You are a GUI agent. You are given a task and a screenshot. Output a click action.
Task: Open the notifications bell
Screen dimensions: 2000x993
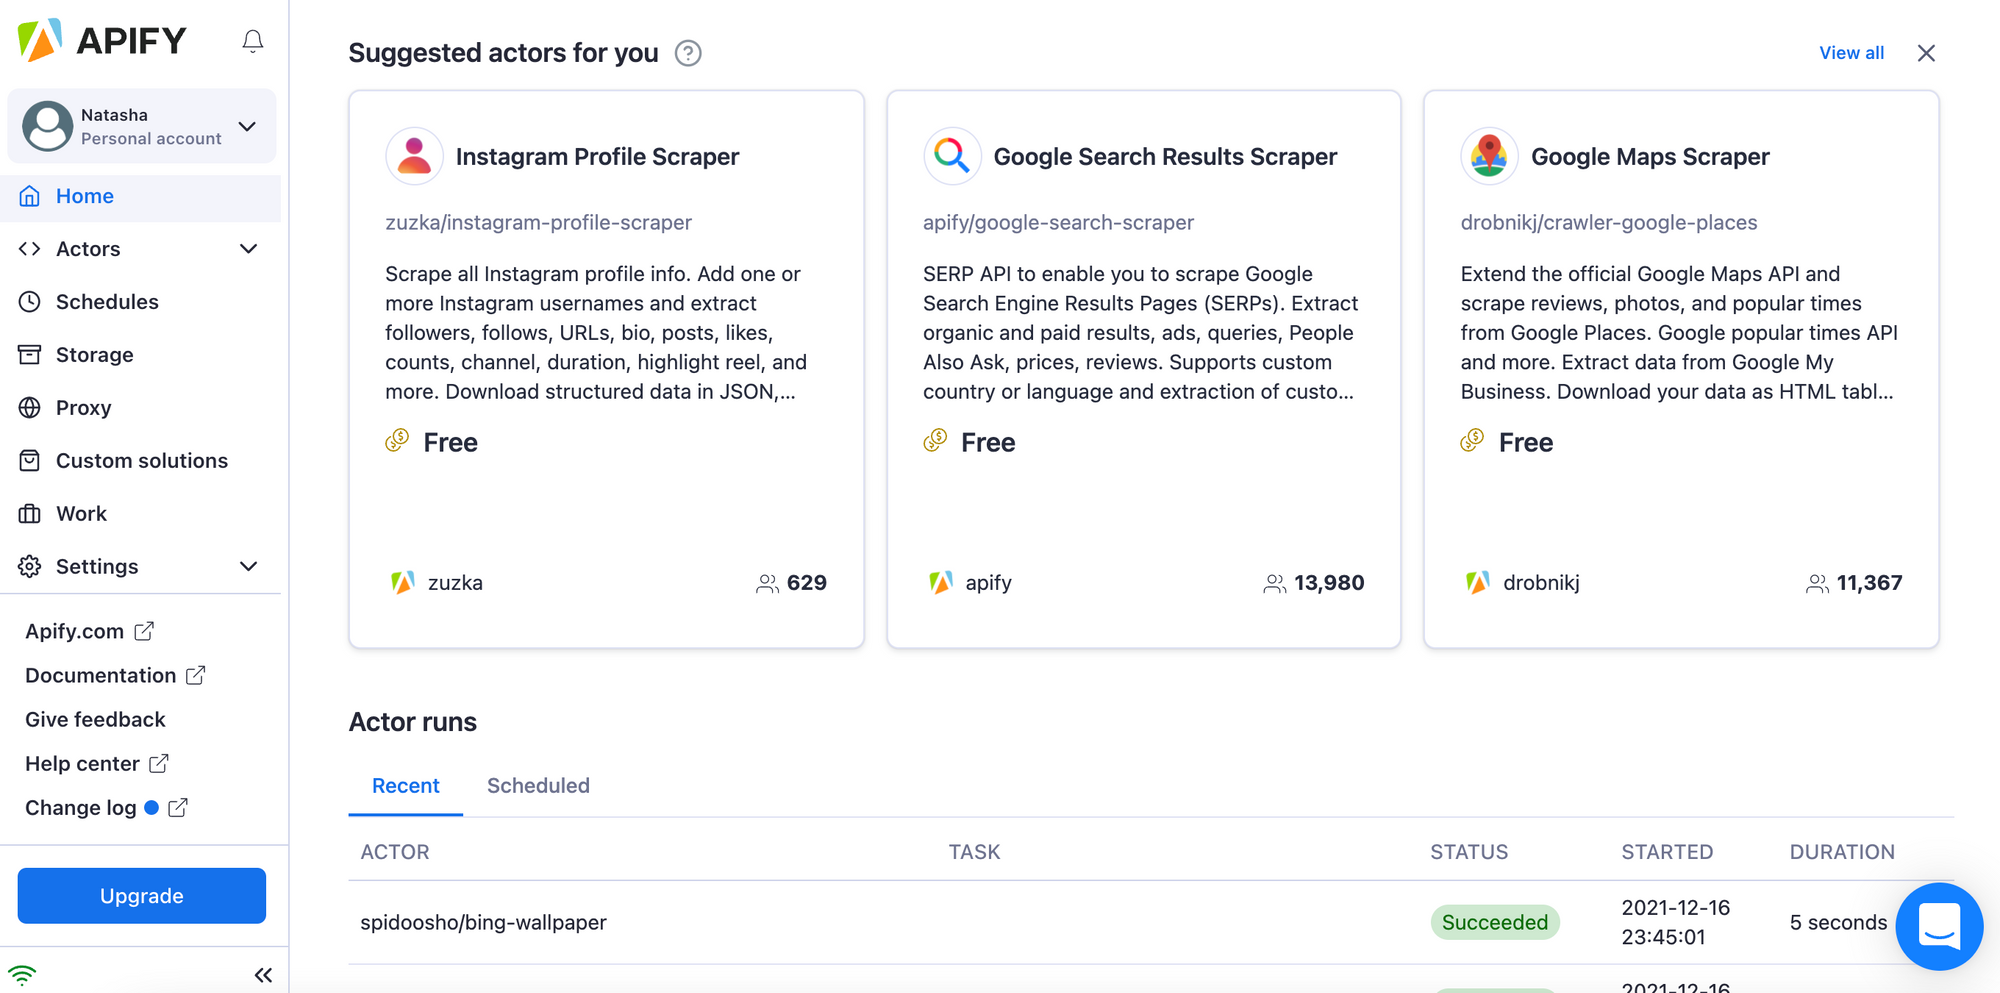click(x=253, y=41)
